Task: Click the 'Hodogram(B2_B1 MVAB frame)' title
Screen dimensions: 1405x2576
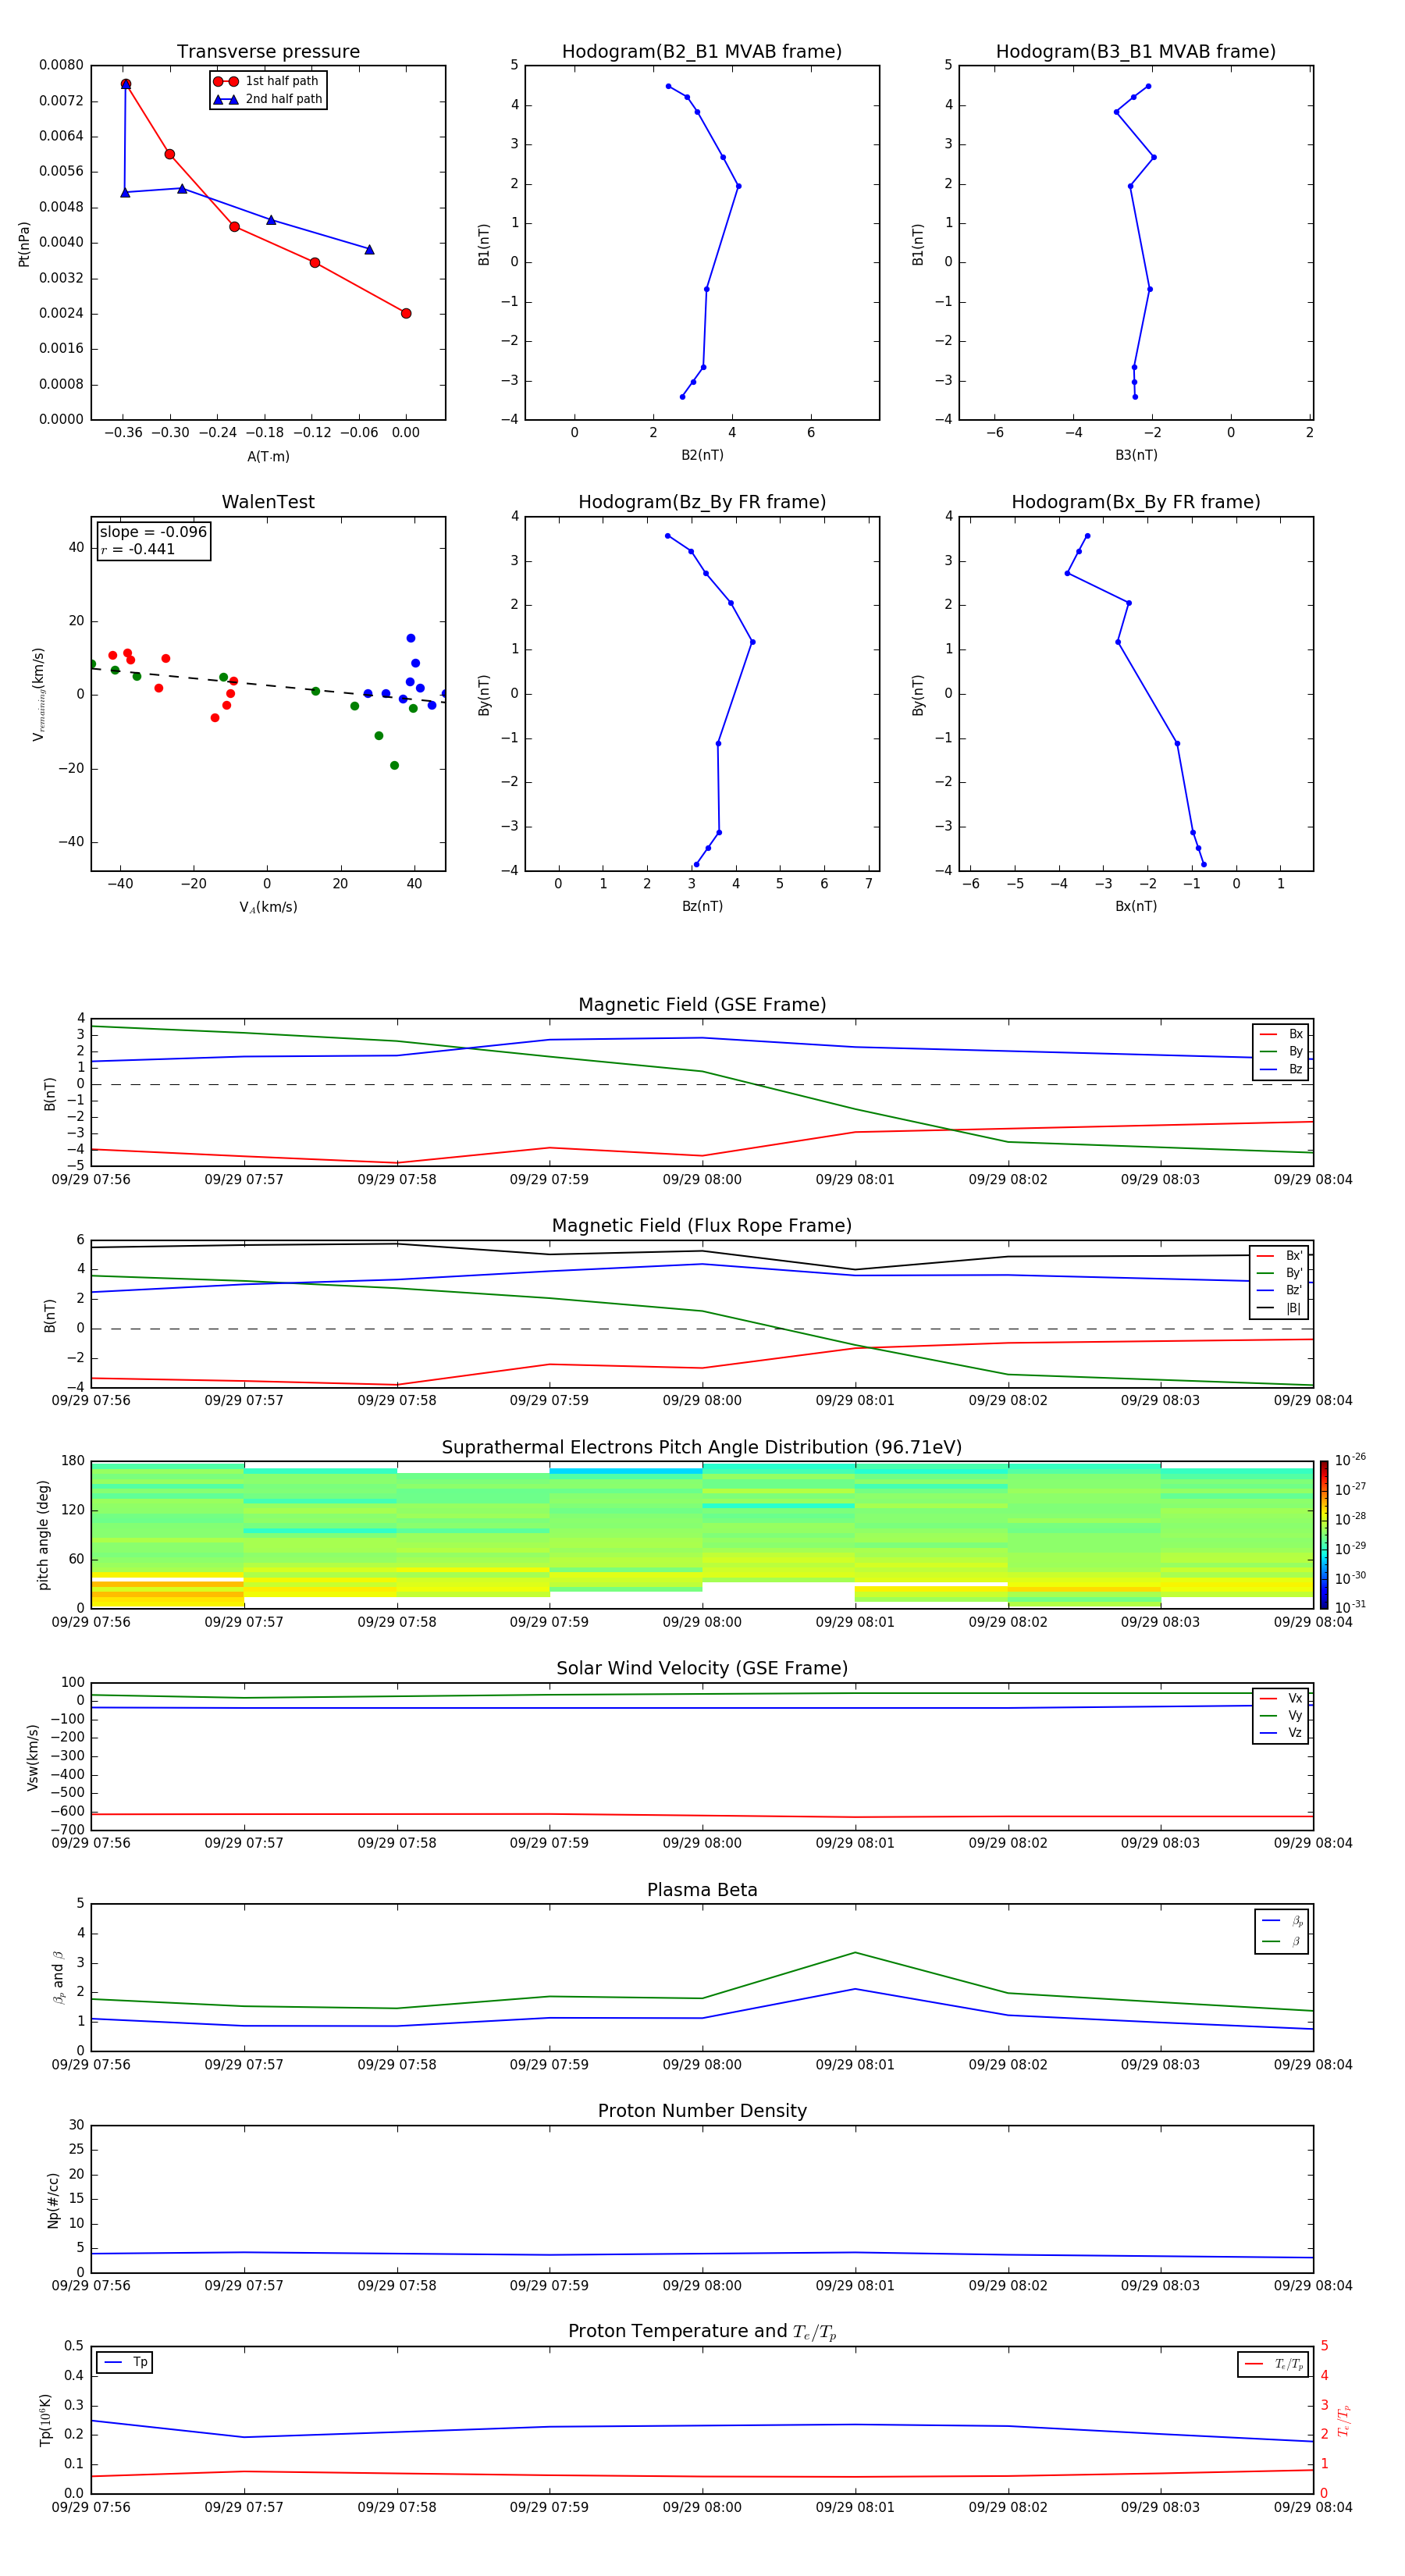Action: click(701, 52)
